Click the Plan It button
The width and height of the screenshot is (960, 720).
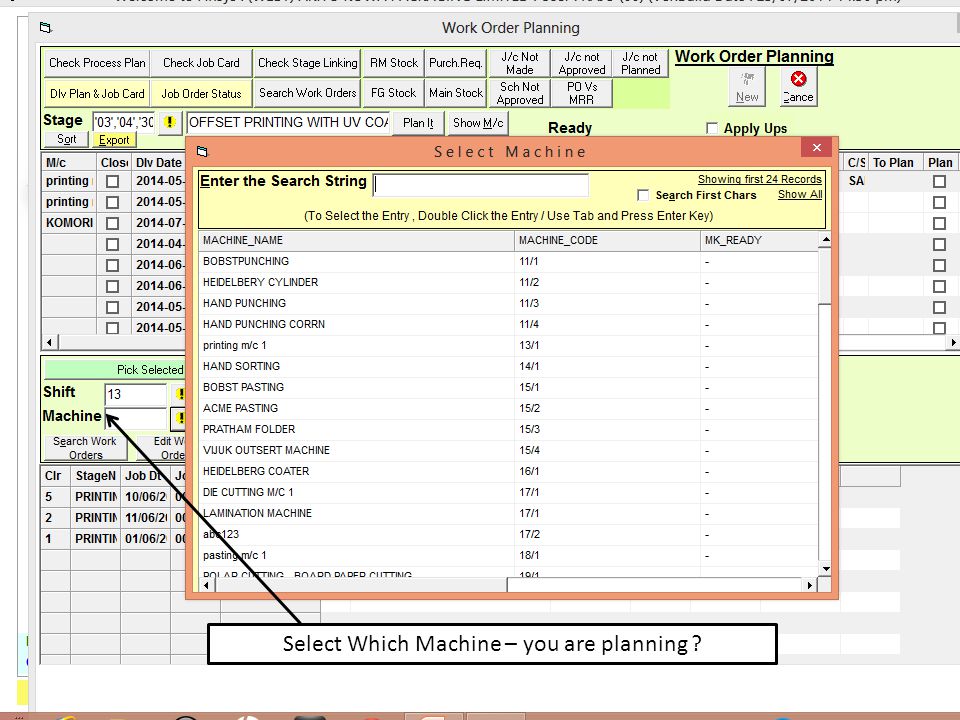point(418,123)
